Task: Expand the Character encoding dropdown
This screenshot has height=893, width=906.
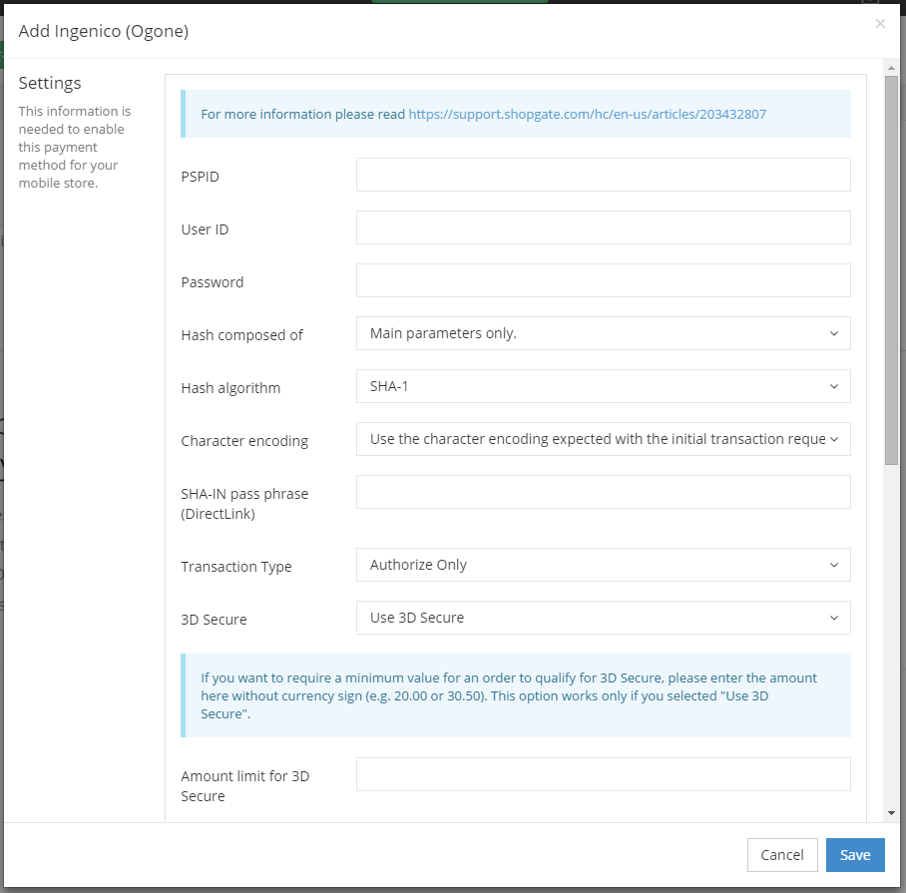Action: 603,439
